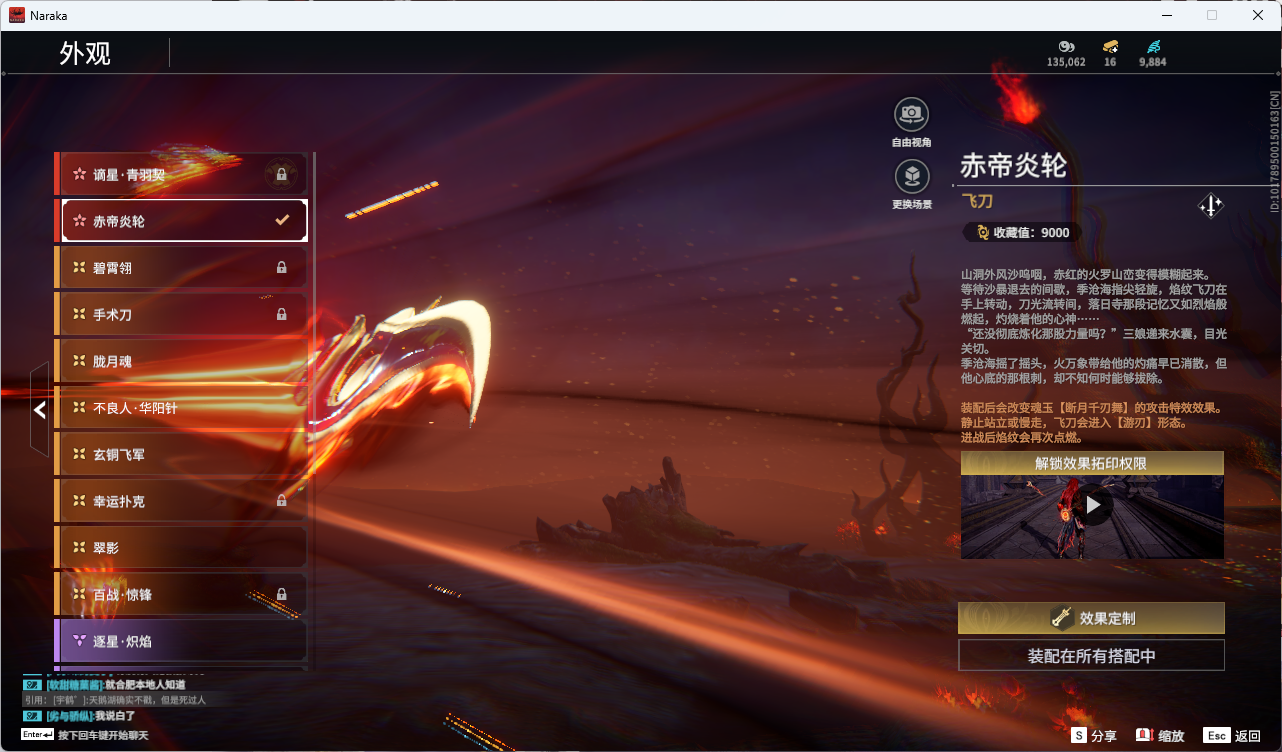The image size is (1282, 752).
Task: Click the equipped checkmark on 赤帝炎轮
Action: (x=282, y=220)
